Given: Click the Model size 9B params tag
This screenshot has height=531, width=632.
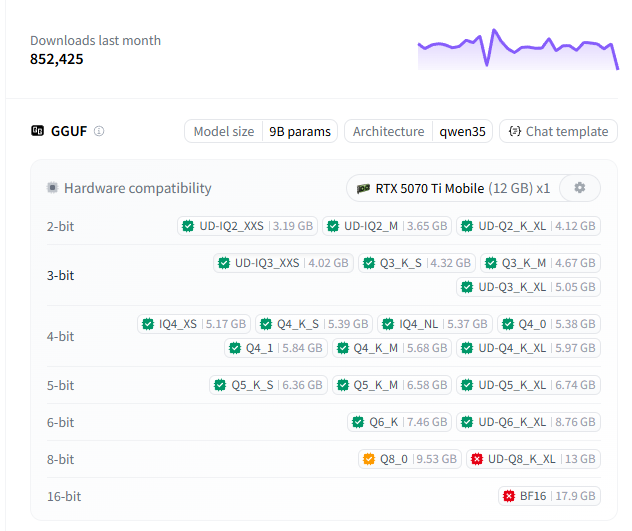Looking at the screenshot, I should tap(261, 131).
